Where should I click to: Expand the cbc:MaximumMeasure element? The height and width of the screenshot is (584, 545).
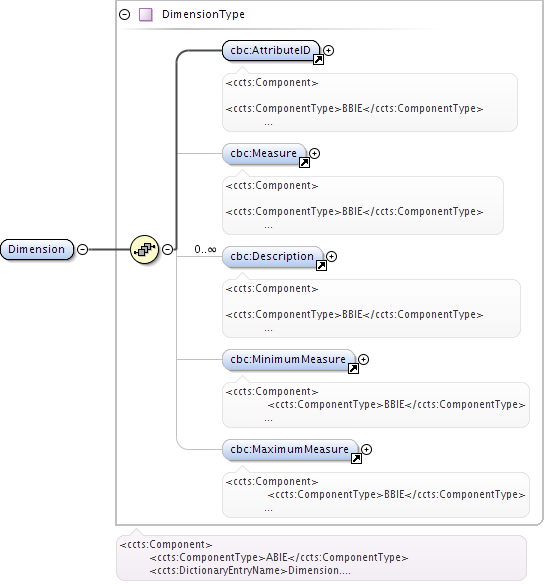[x=366, y=450]
